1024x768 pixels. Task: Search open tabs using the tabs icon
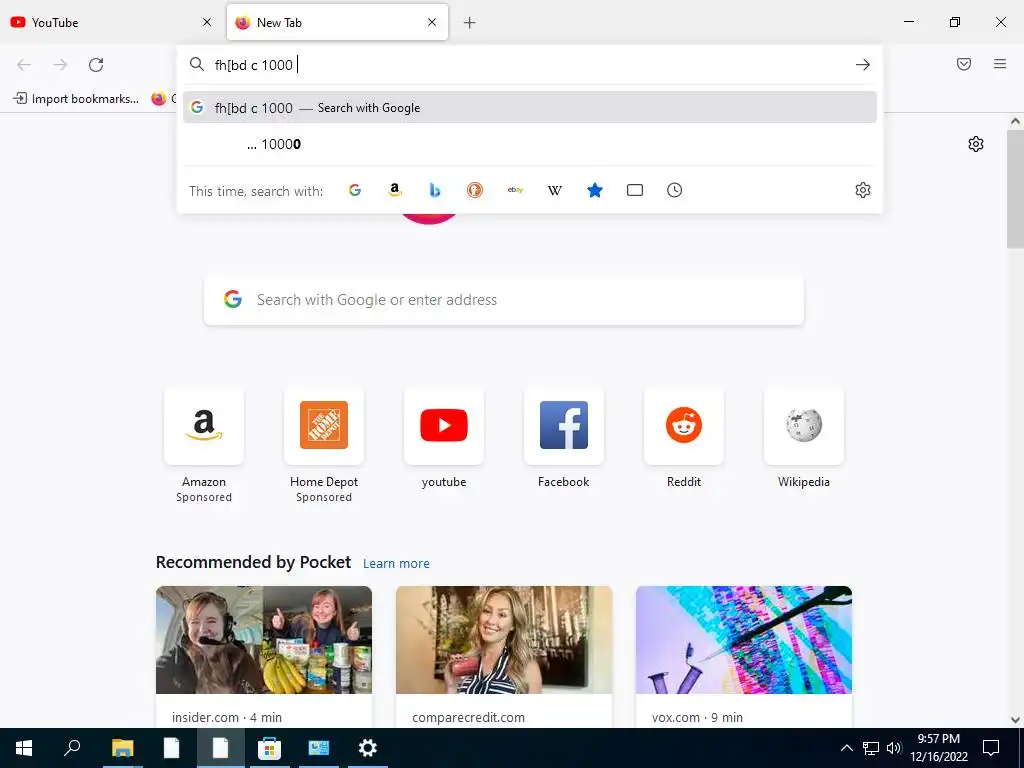[635, 190]
